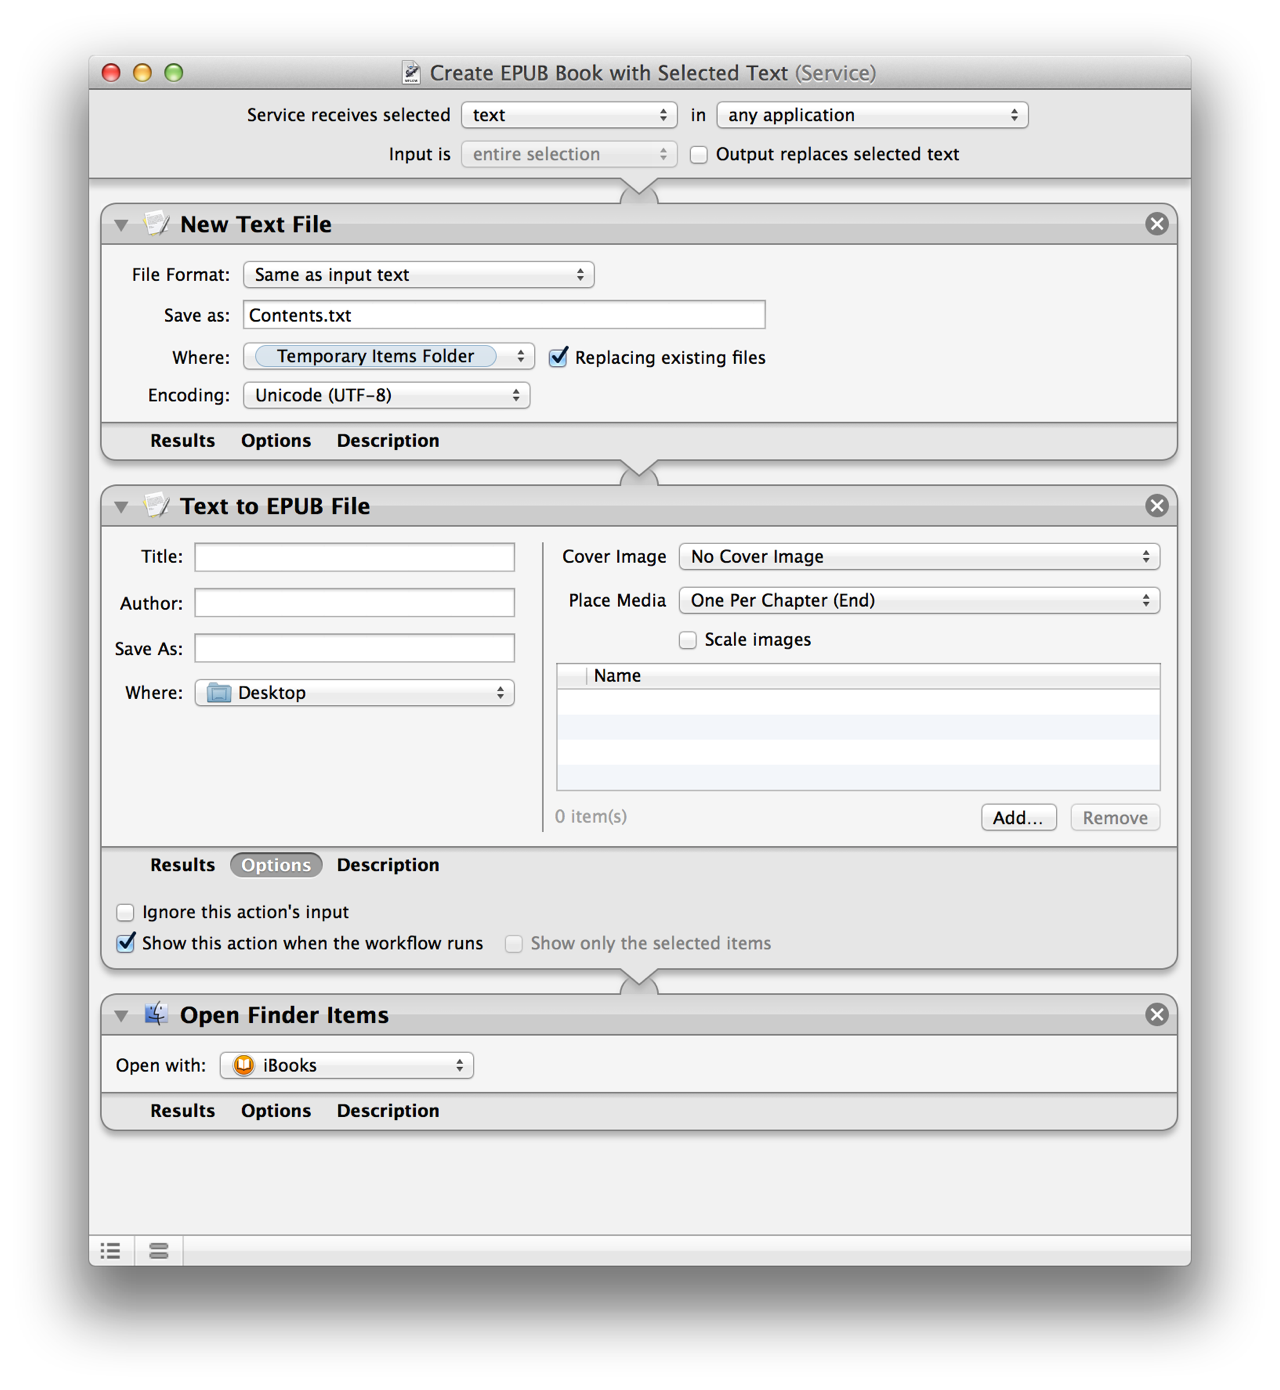Click the selected Options tab in Text to EPUB File
The width and height of the screenshot is (1280, 1390).
pos(276,865)
